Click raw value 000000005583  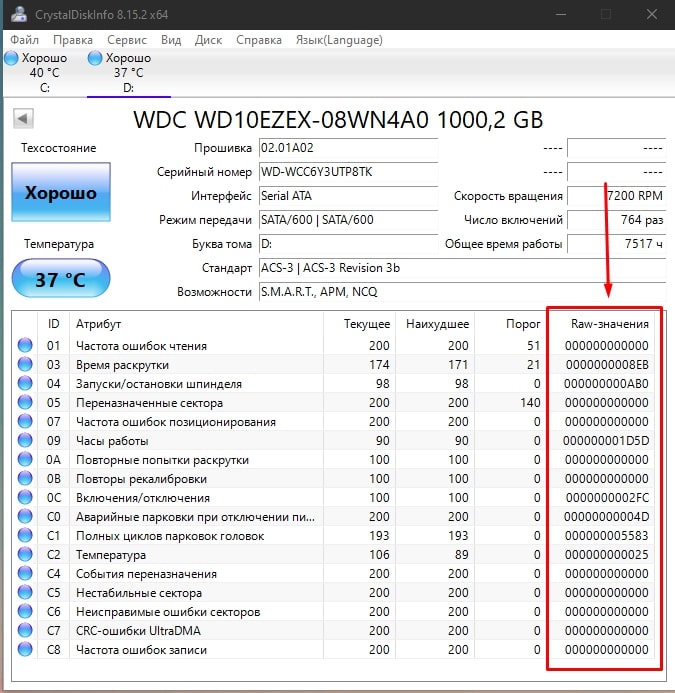[x=606, y=536]
